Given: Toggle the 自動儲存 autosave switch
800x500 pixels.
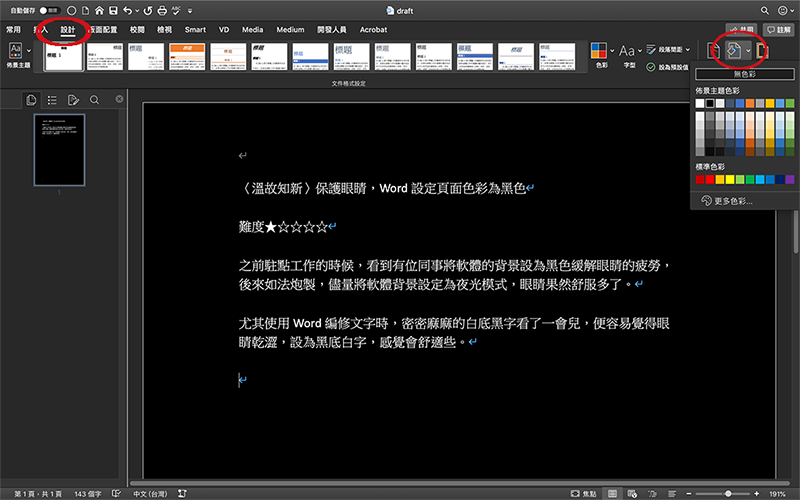Looking at the screenshot, I should [50, 10].
